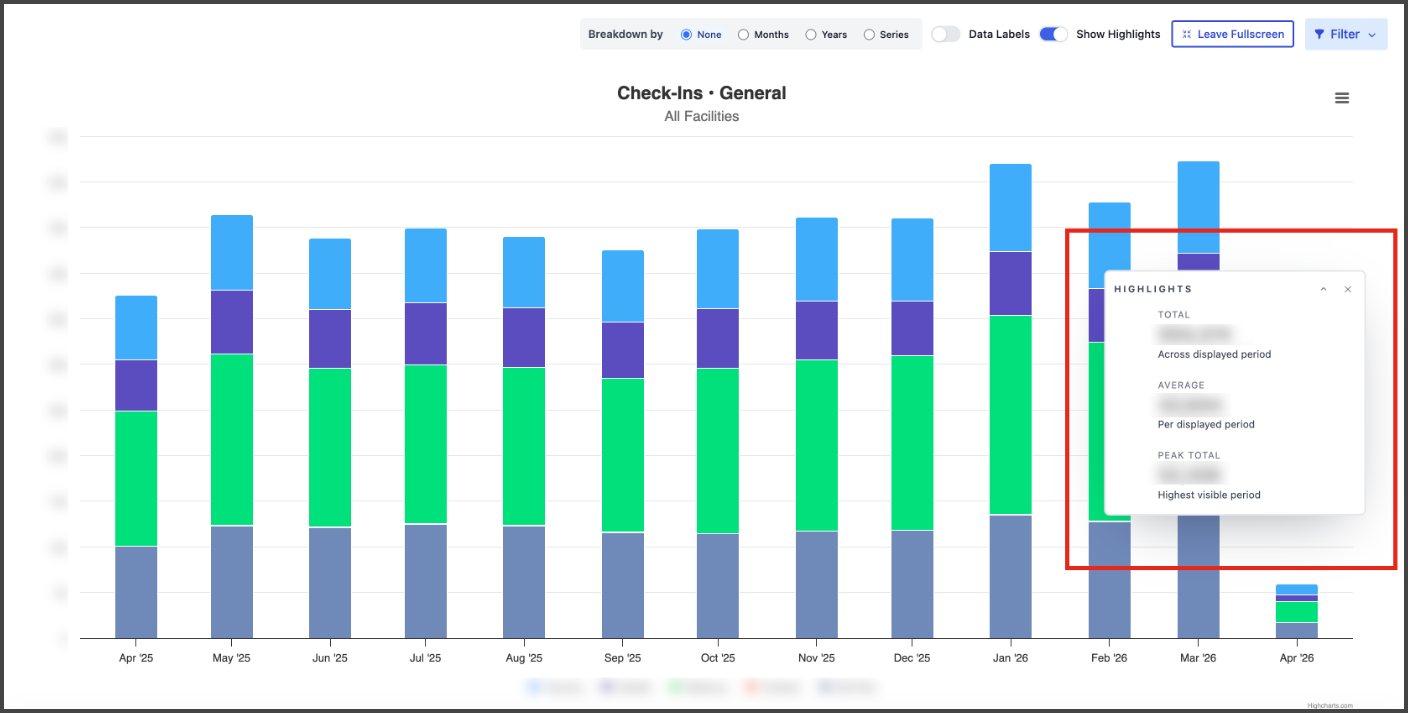Open the chart hamburger menu

pyautogui.click(x=1342, y=98)
